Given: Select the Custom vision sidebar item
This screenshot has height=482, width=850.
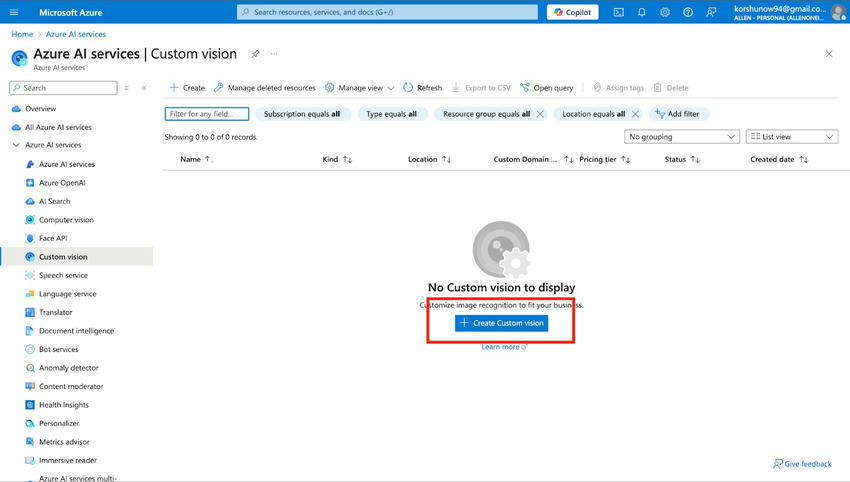Looking at the screenshot, I should (x=76, y=257).
